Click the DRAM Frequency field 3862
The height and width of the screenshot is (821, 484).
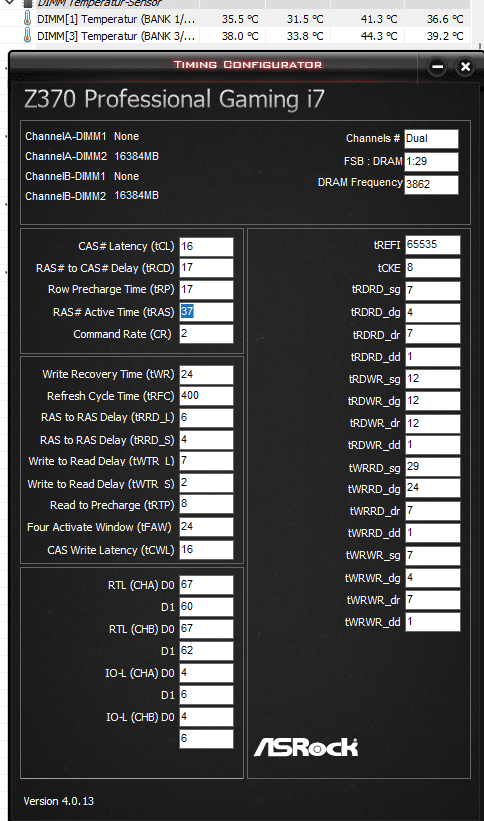click(432, 185)
